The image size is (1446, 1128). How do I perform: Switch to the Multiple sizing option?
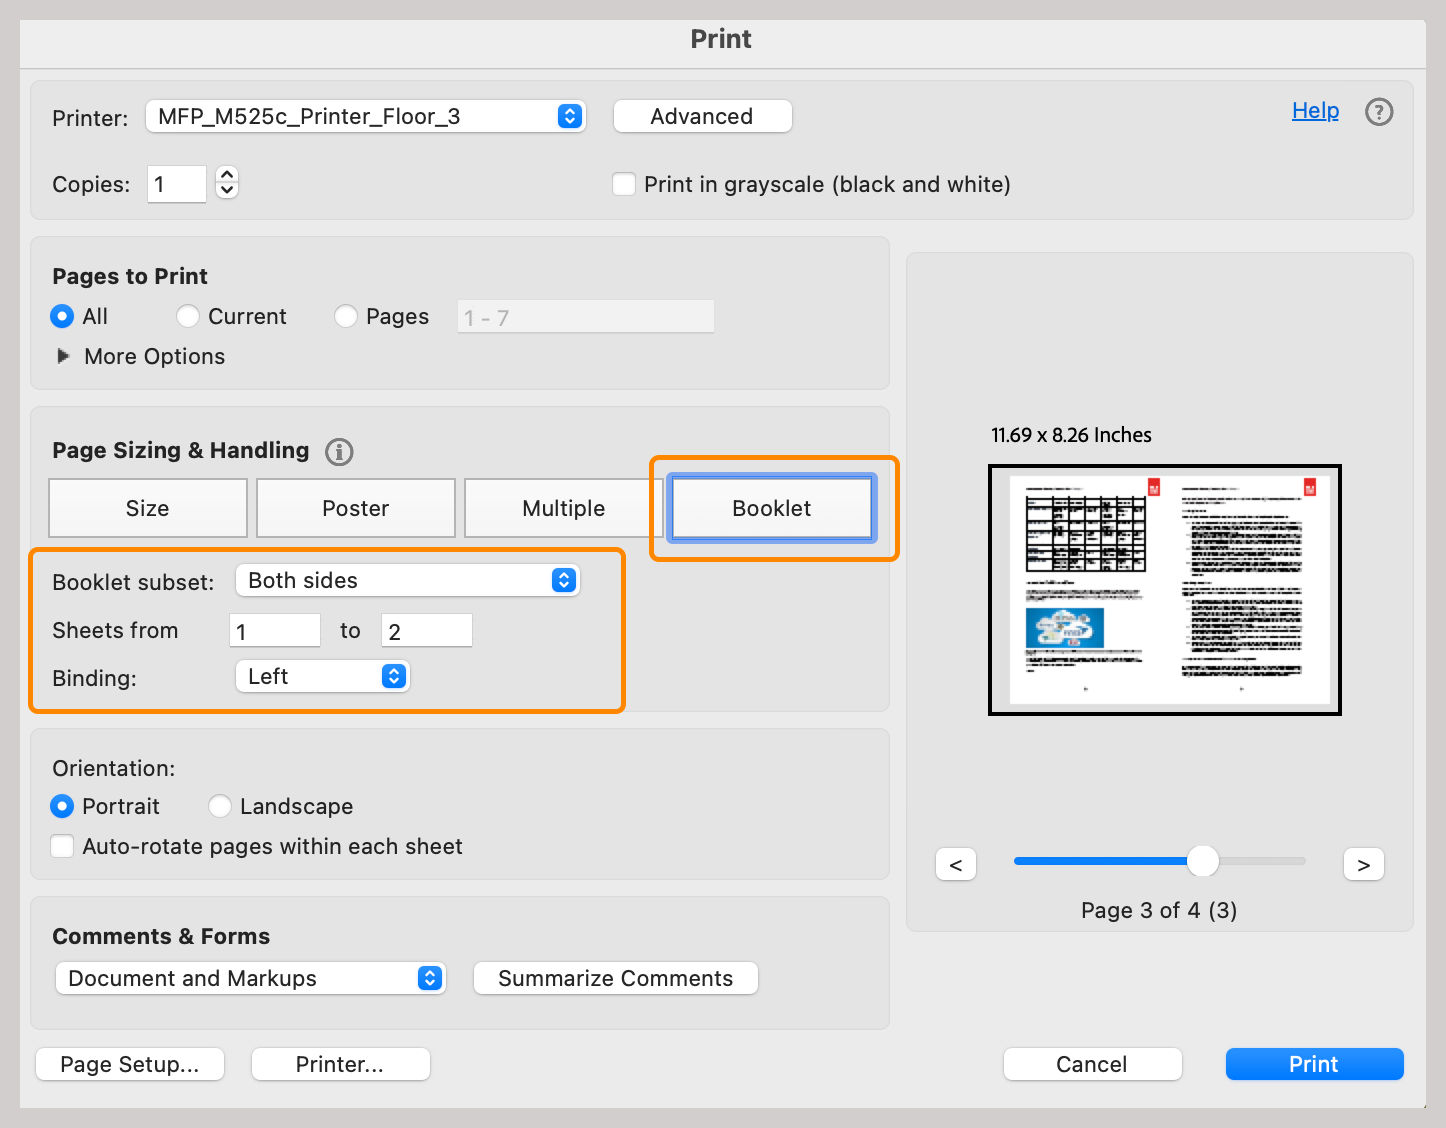(563, 508)
